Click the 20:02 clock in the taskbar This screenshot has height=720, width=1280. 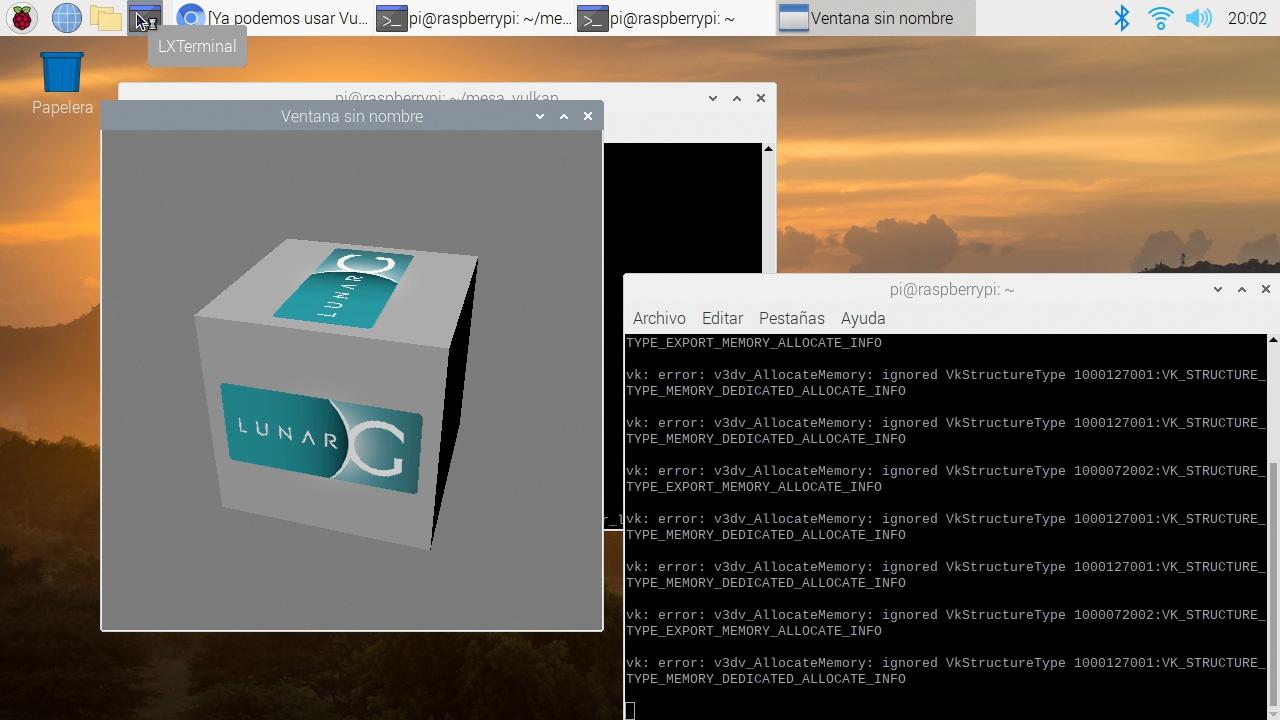pos(1247,17)
